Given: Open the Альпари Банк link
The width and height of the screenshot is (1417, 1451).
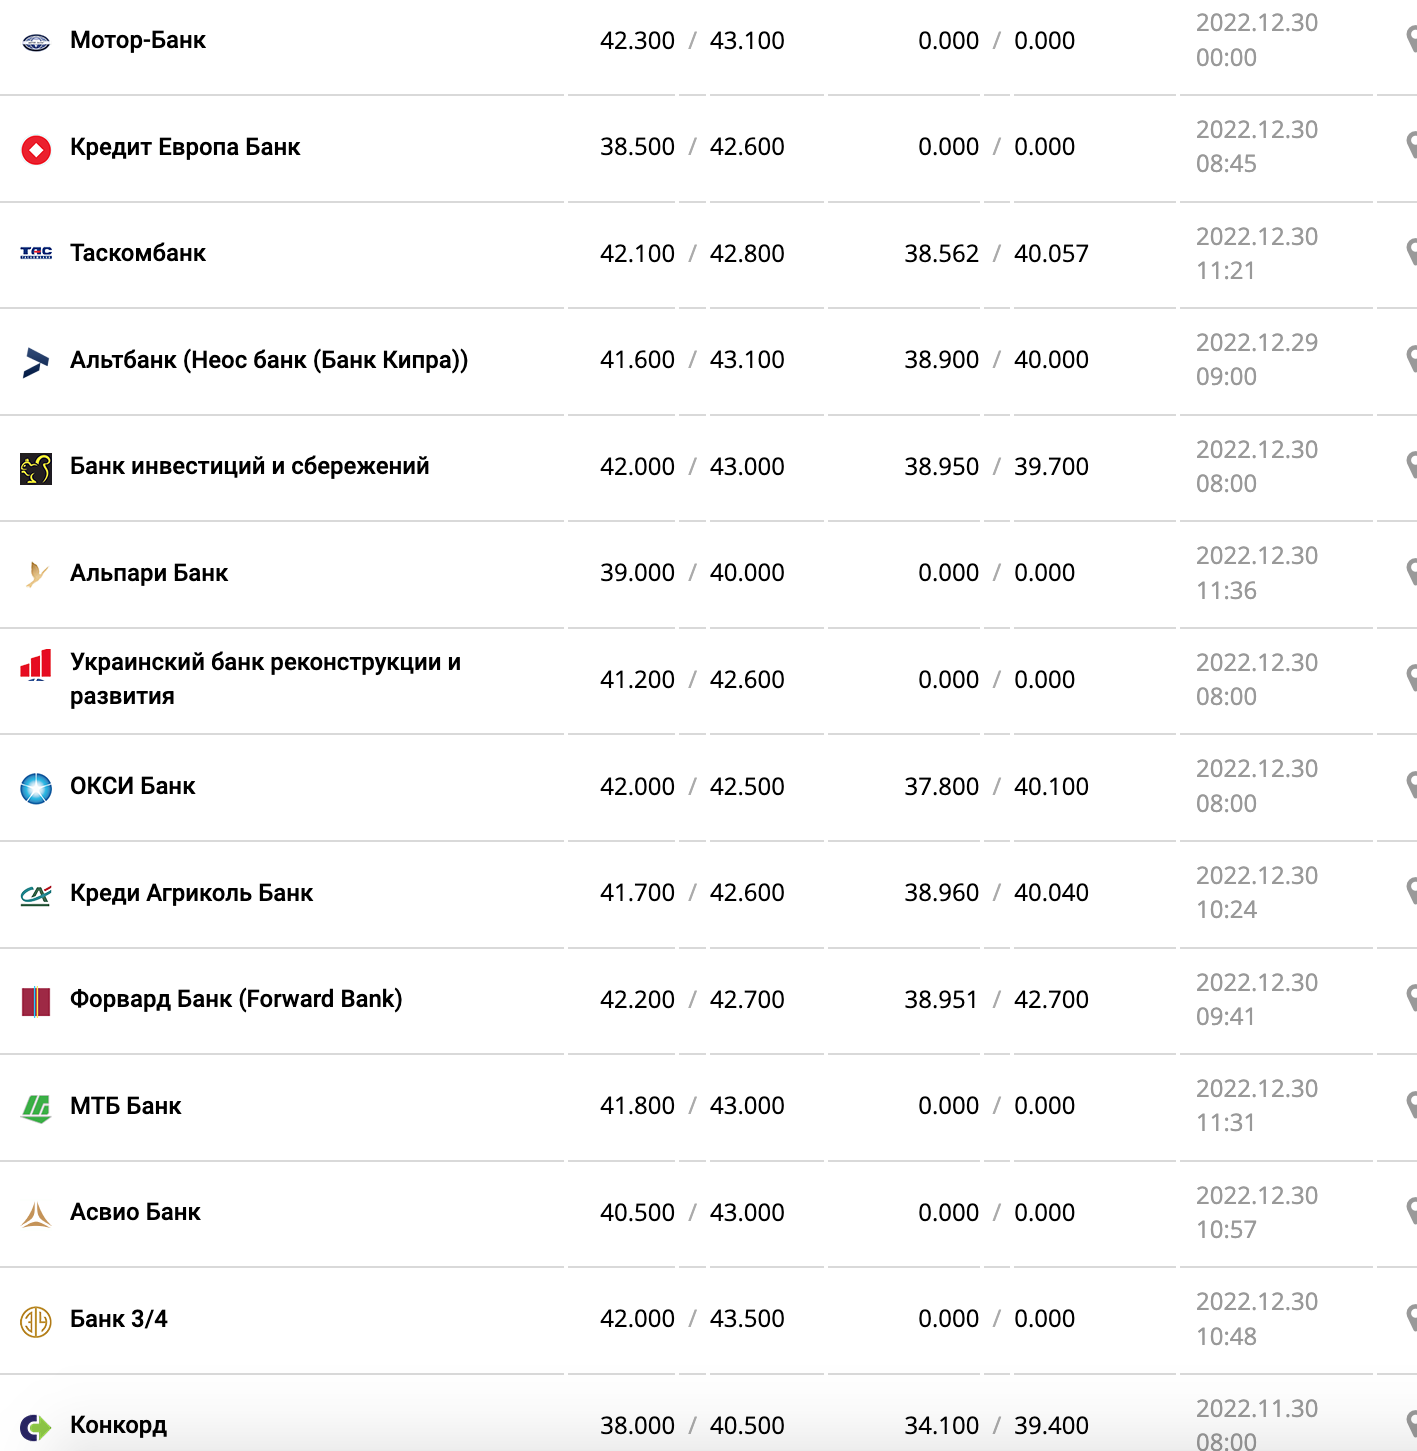Looking at the screenshot, I should pyautogui.click(x=149, y=573).
